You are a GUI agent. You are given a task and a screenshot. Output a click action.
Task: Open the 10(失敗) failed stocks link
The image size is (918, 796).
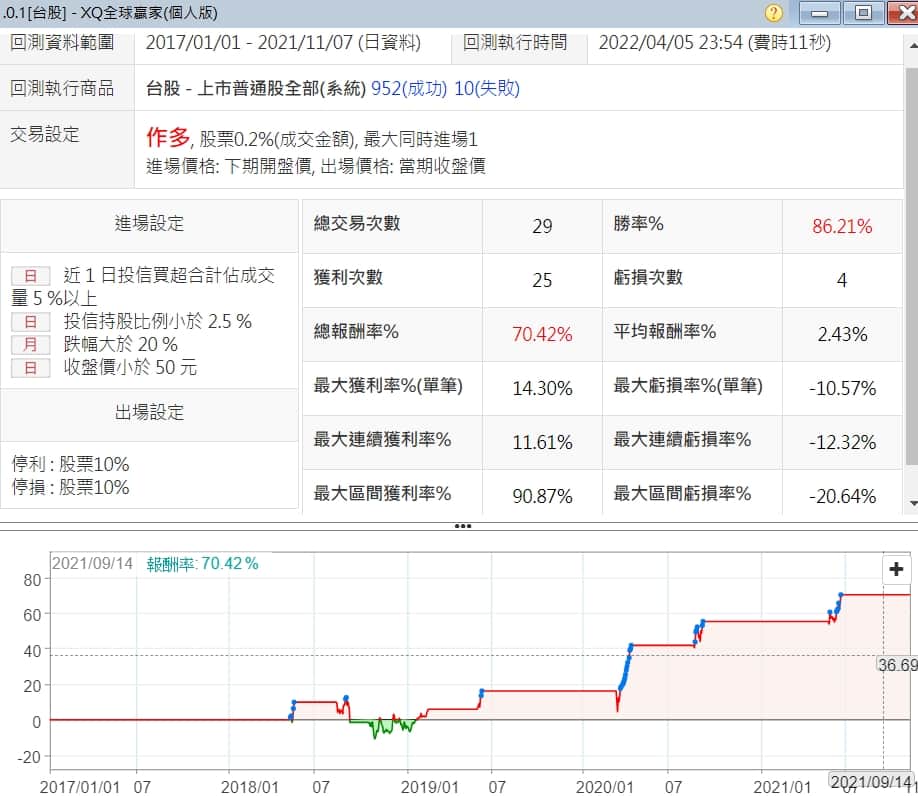point(487,88)
